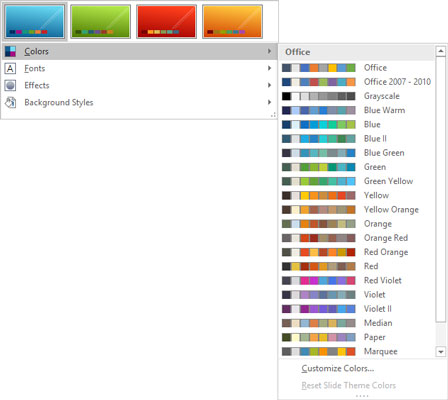448x400 pixels.
Task: Click the Fonts 'A' icon
Action: [x=10, y=68]
